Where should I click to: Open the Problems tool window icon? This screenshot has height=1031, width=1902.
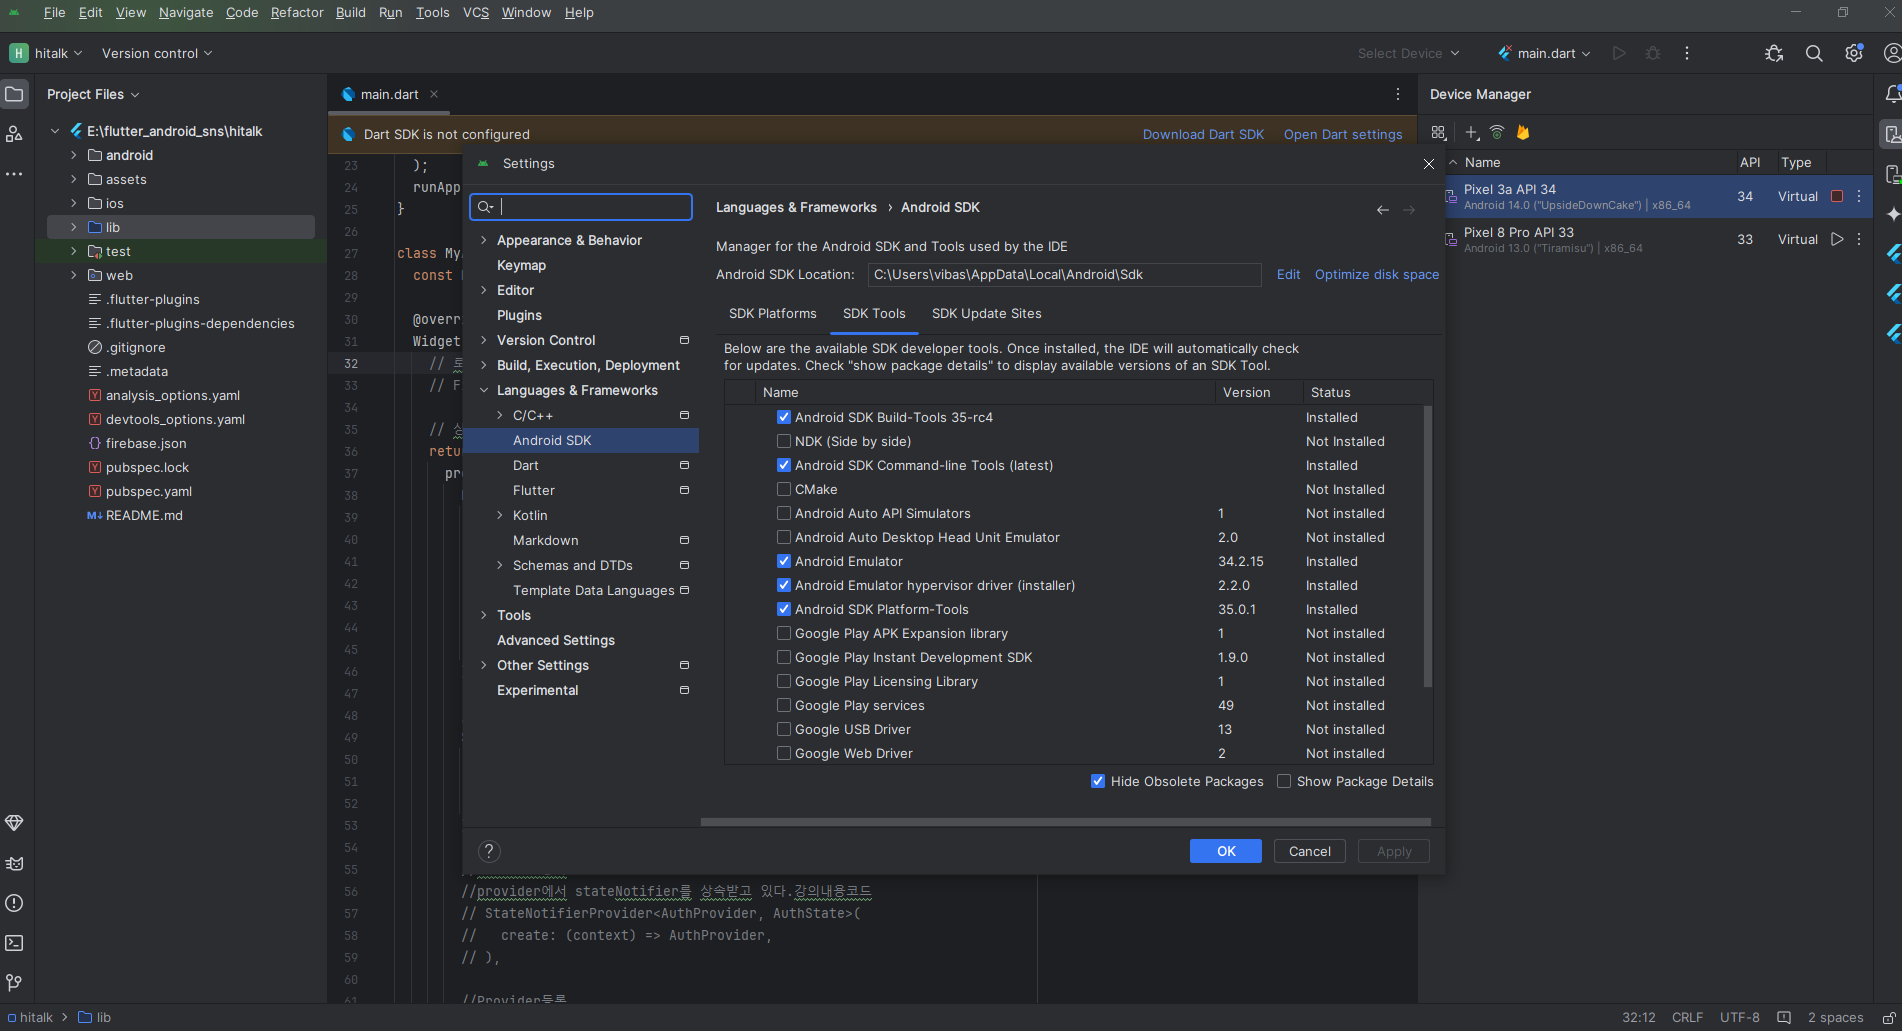(14, 903)
